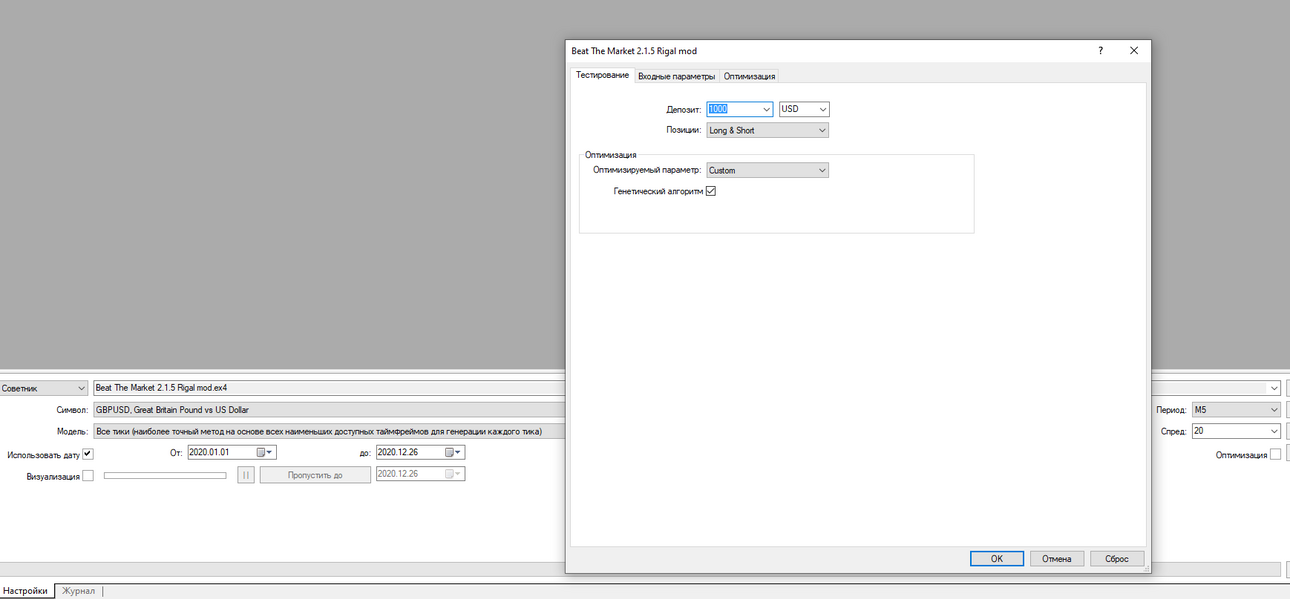Click the Пропустить до button
Screen dimensions: 1290x599
point(315,475)
